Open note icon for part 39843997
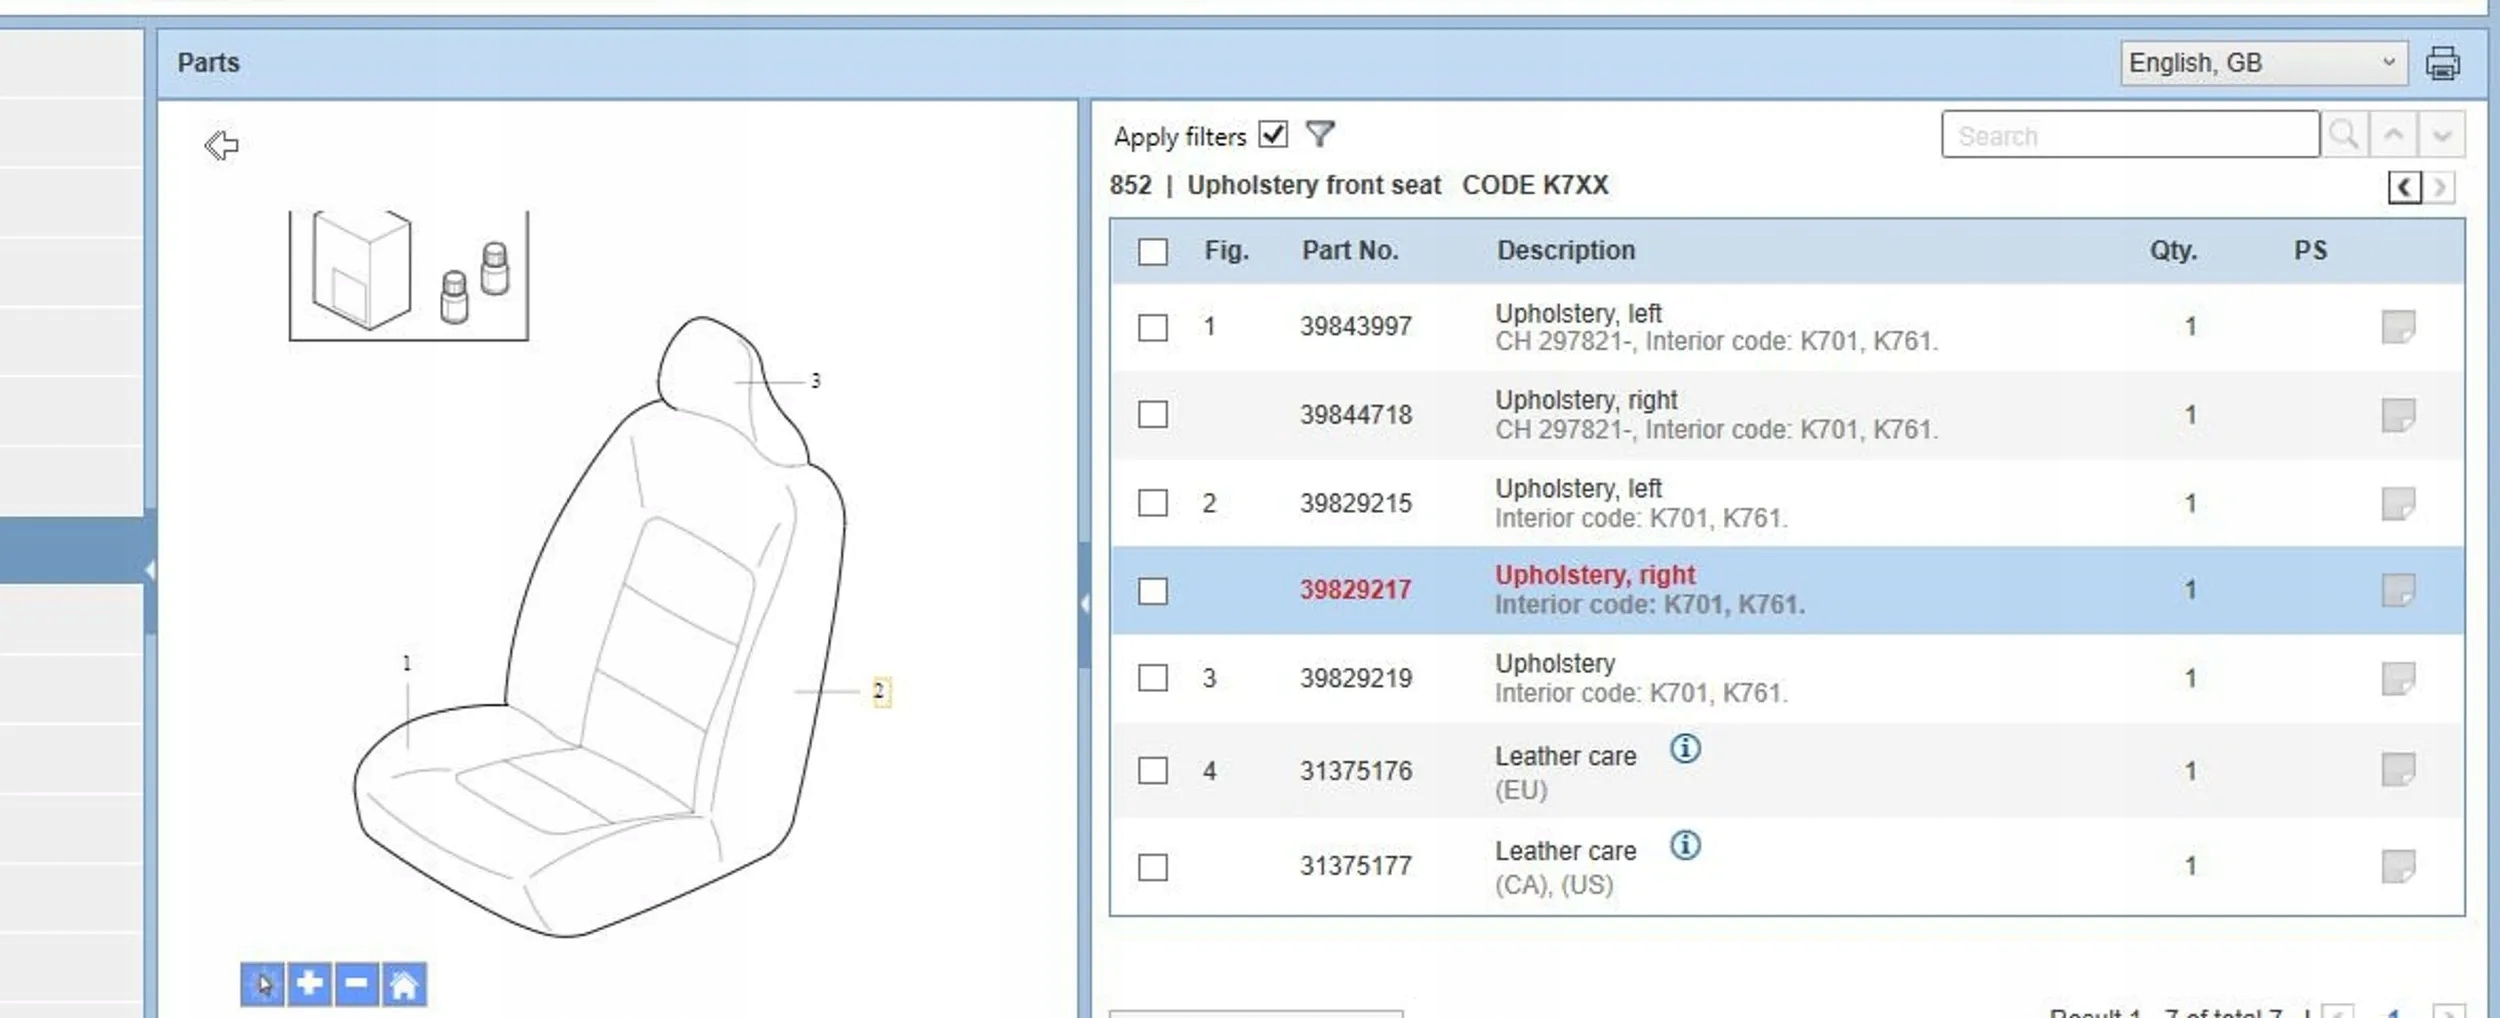This screenshot has width=2500, height=1018. click(2398, 327)
